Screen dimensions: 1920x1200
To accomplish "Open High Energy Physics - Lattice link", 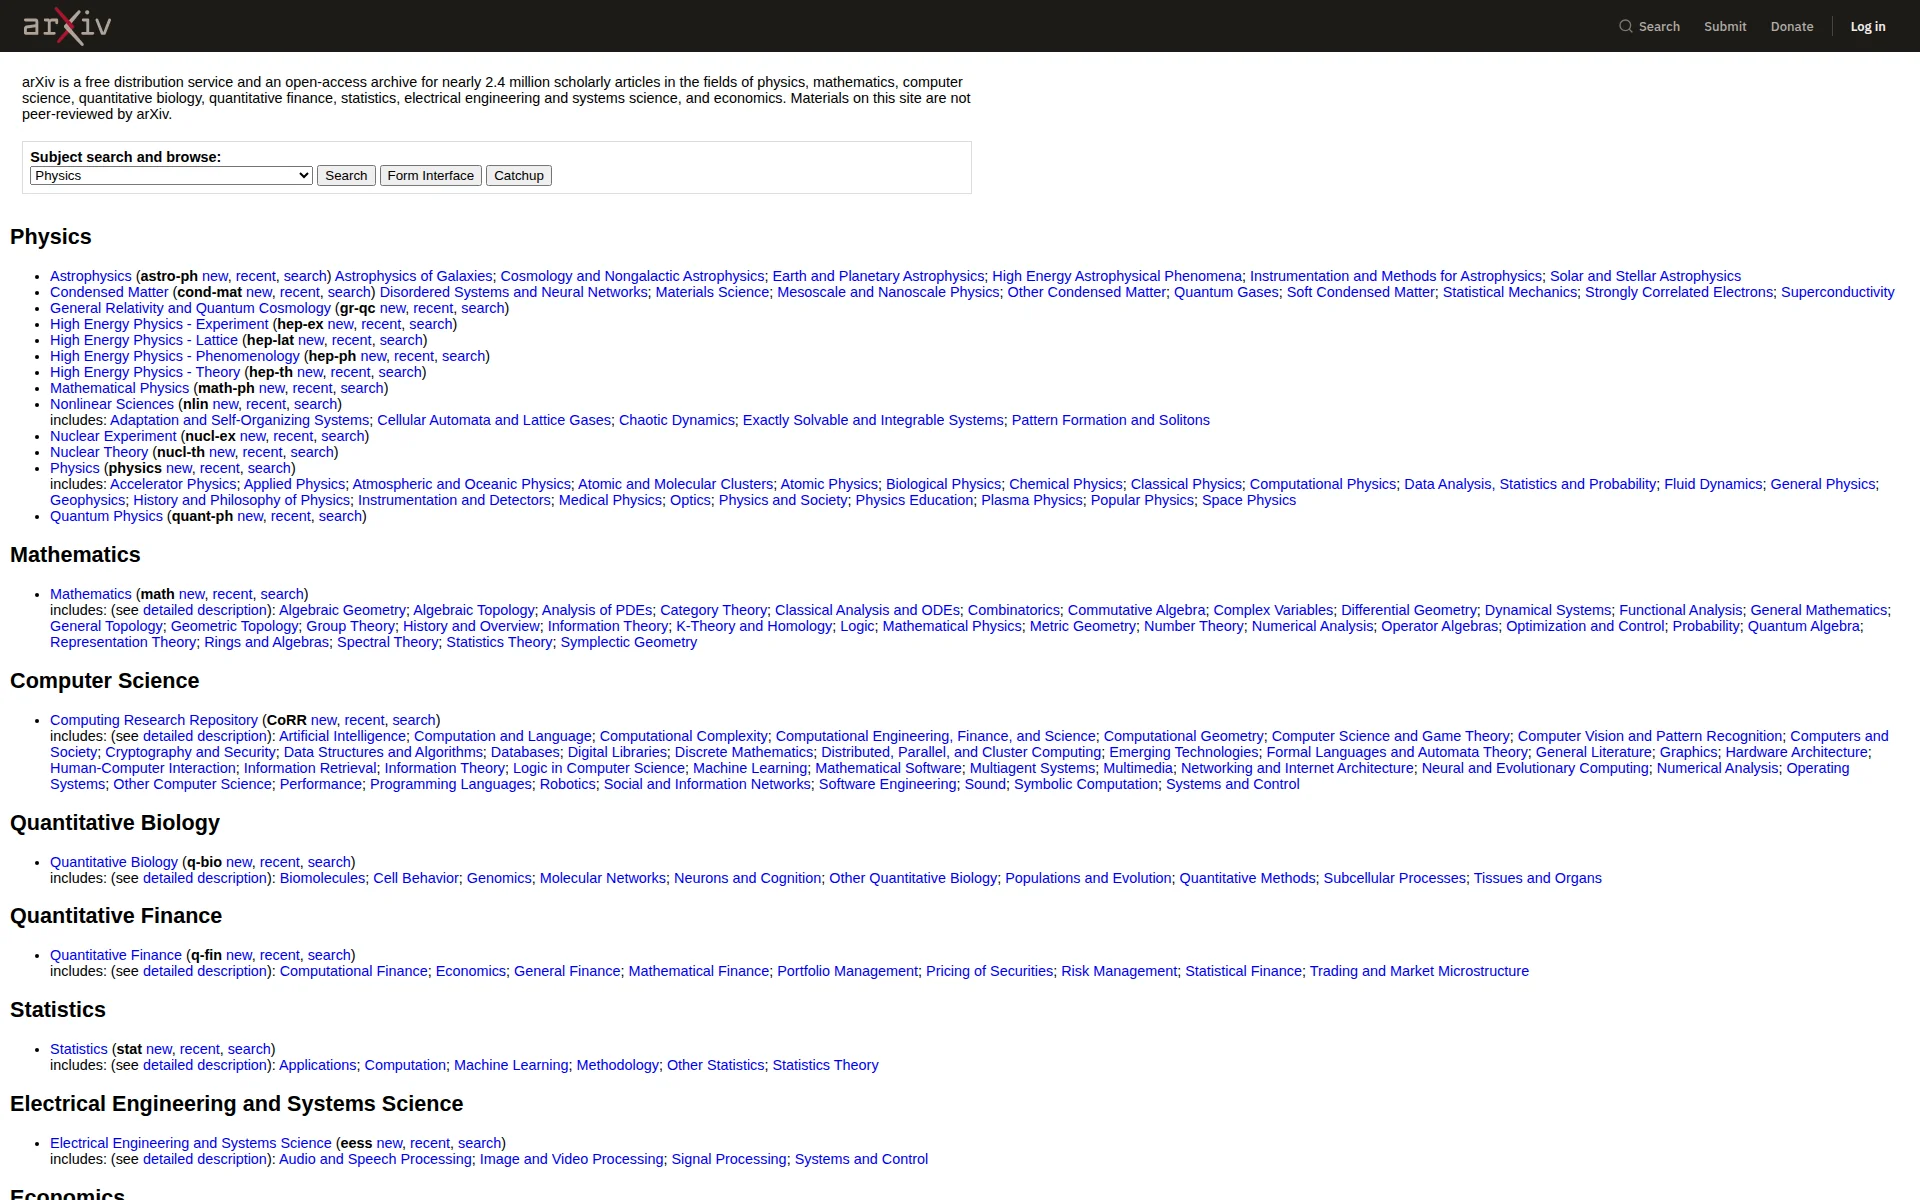I will tap(144, 340).
